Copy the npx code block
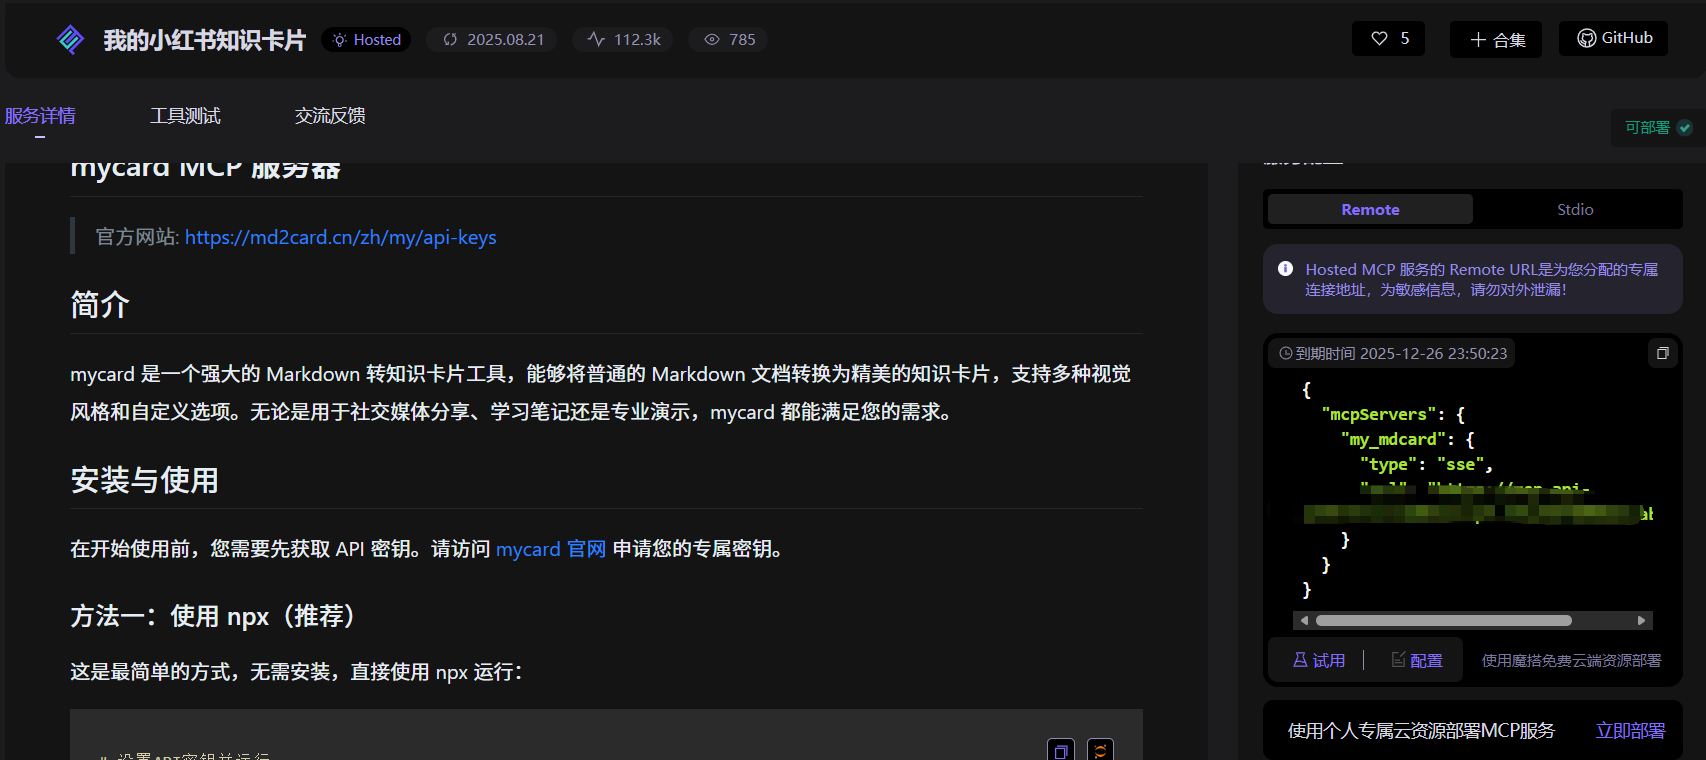The image size is (1706, 760). point(1061,750)
